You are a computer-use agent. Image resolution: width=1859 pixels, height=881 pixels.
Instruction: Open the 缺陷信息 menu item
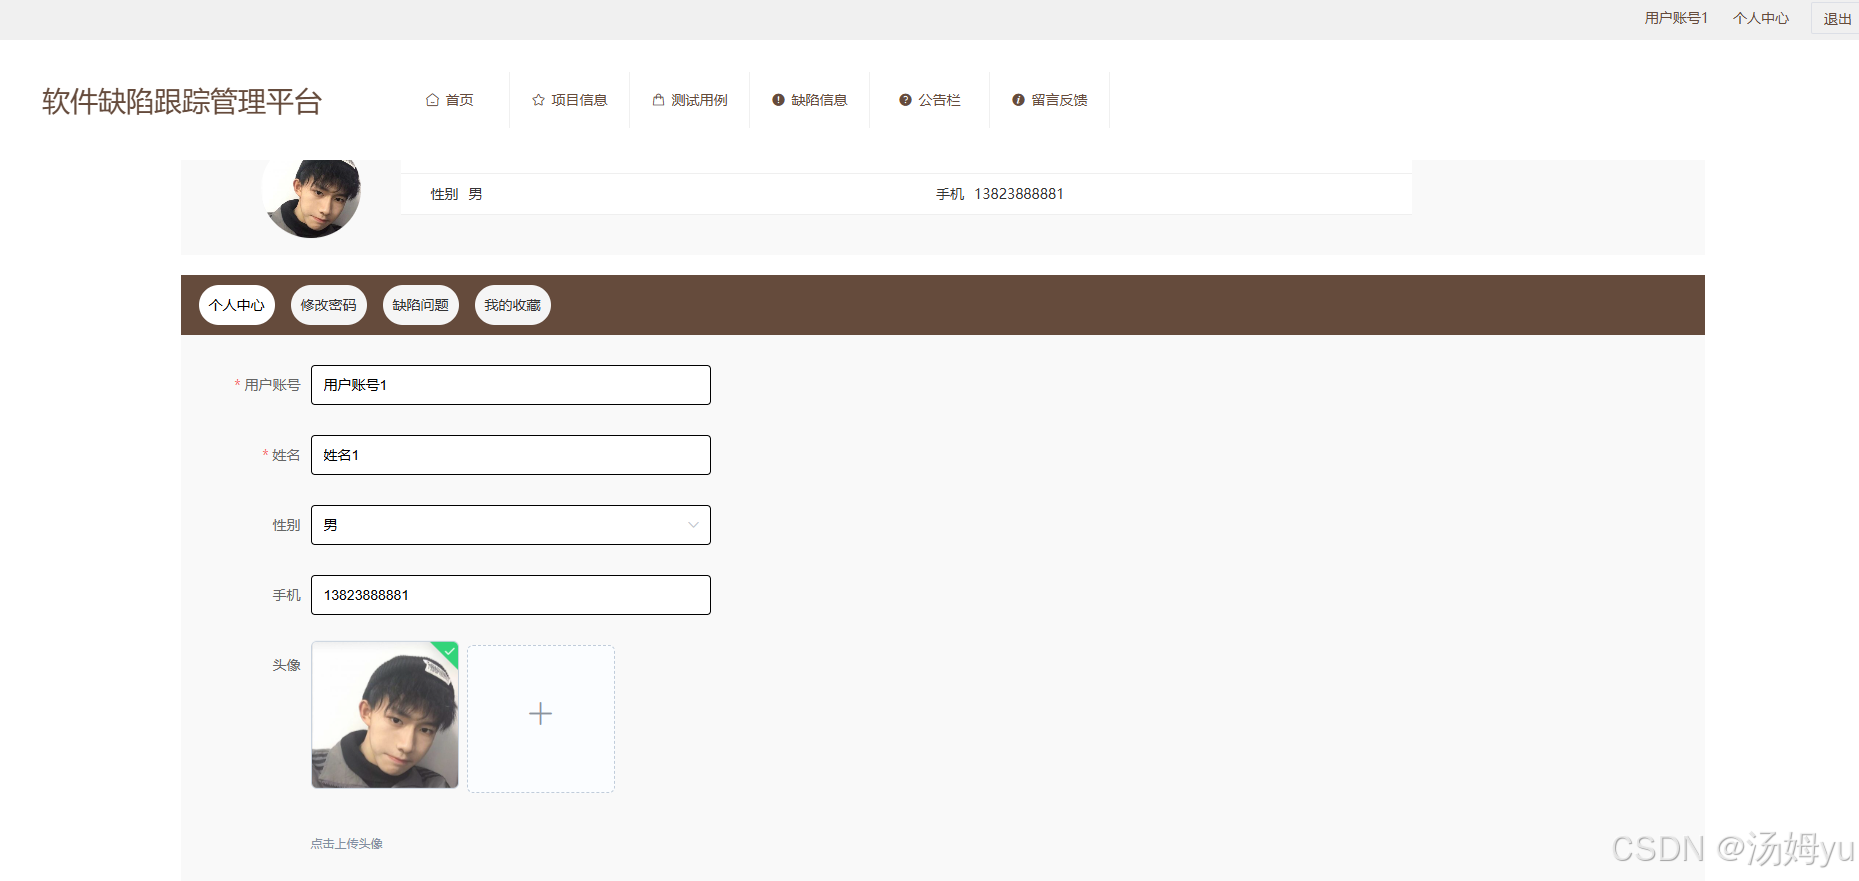click(x=810, y=100)
